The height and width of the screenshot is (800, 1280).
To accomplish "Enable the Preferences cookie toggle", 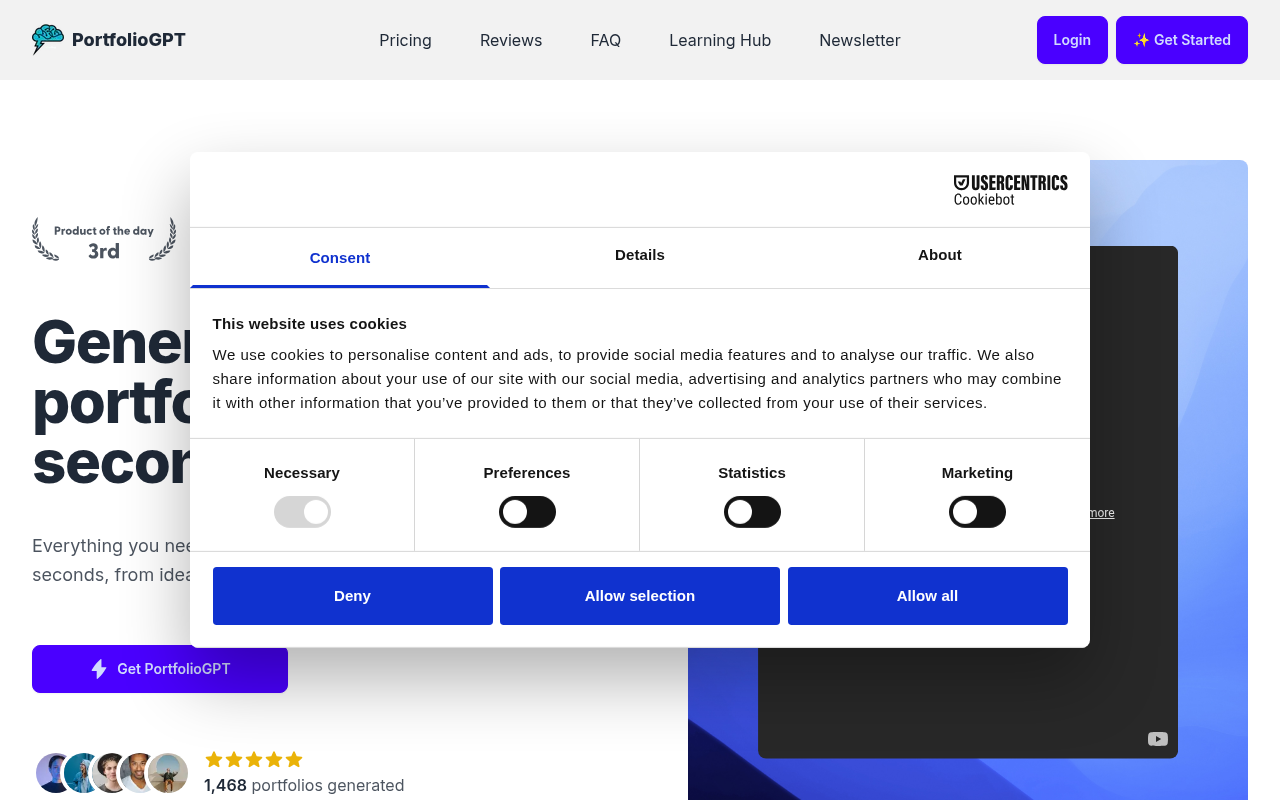I will pos(527,511).
